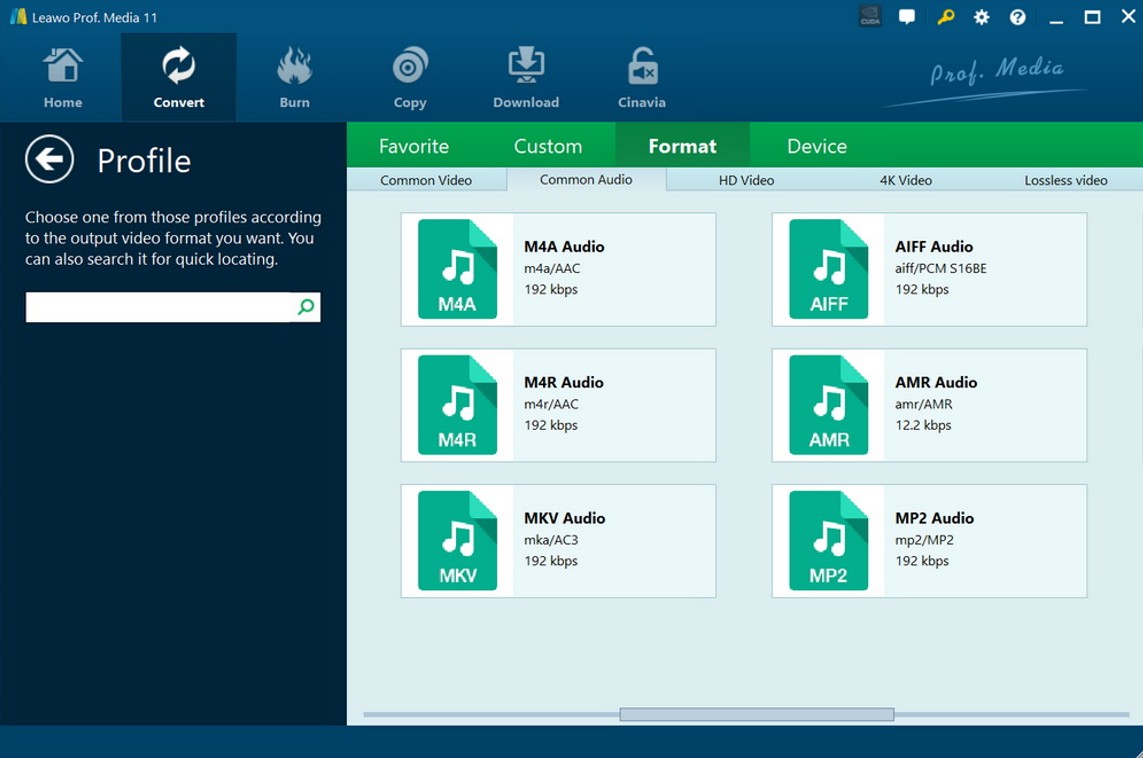Open the Copy disc module
The width and height of the screenshot is (1143, 758).
point(410,78)
